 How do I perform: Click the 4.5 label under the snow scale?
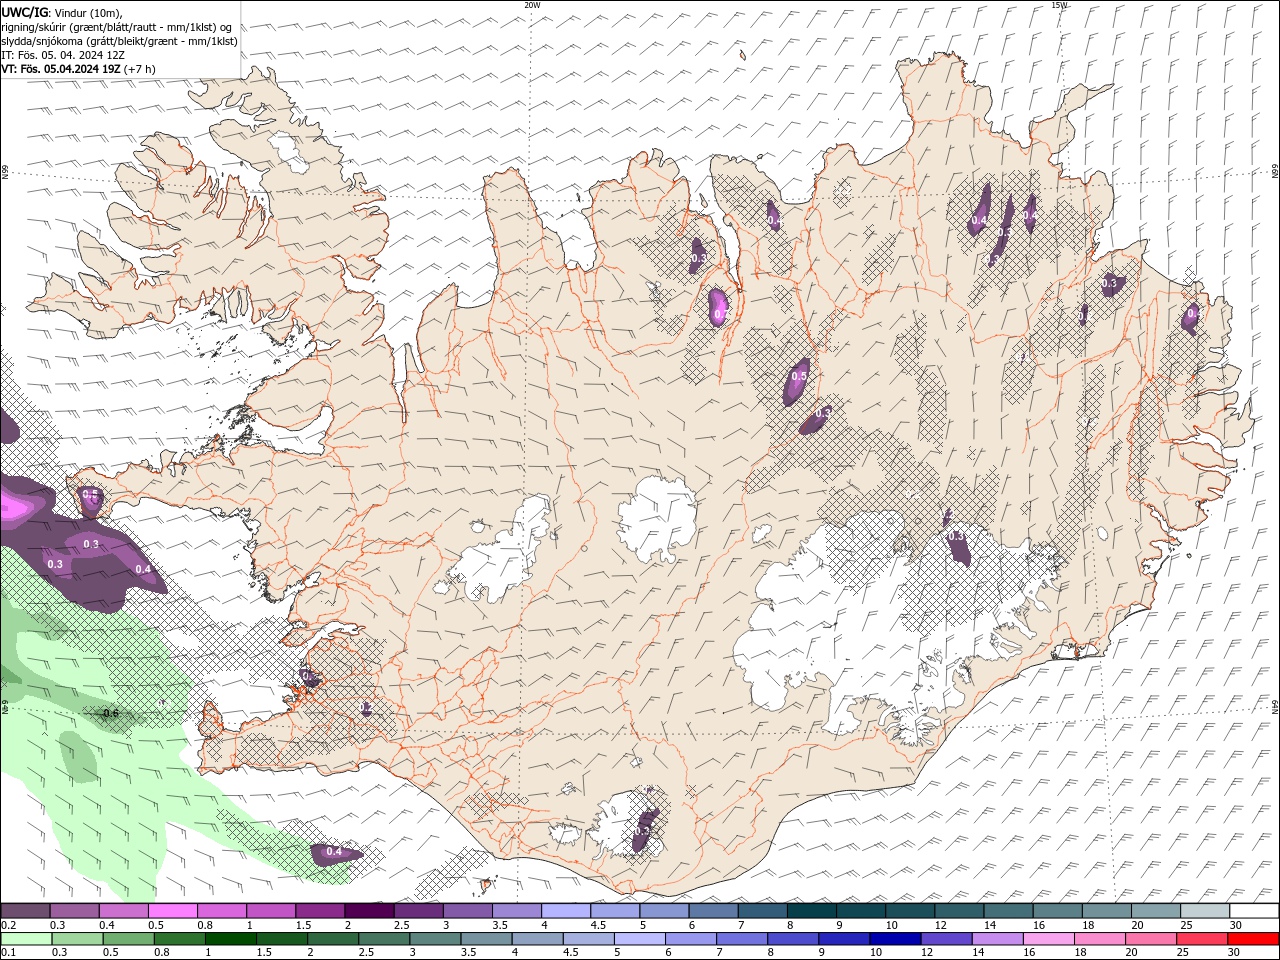598,925
